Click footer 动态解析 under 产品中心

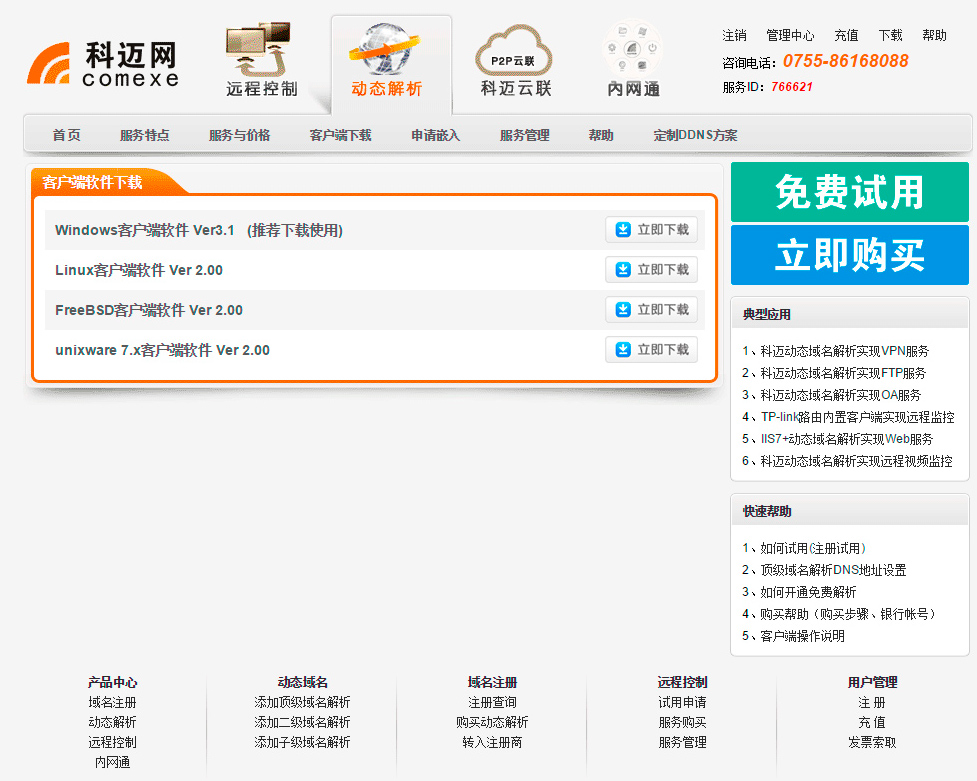(112, 722)
